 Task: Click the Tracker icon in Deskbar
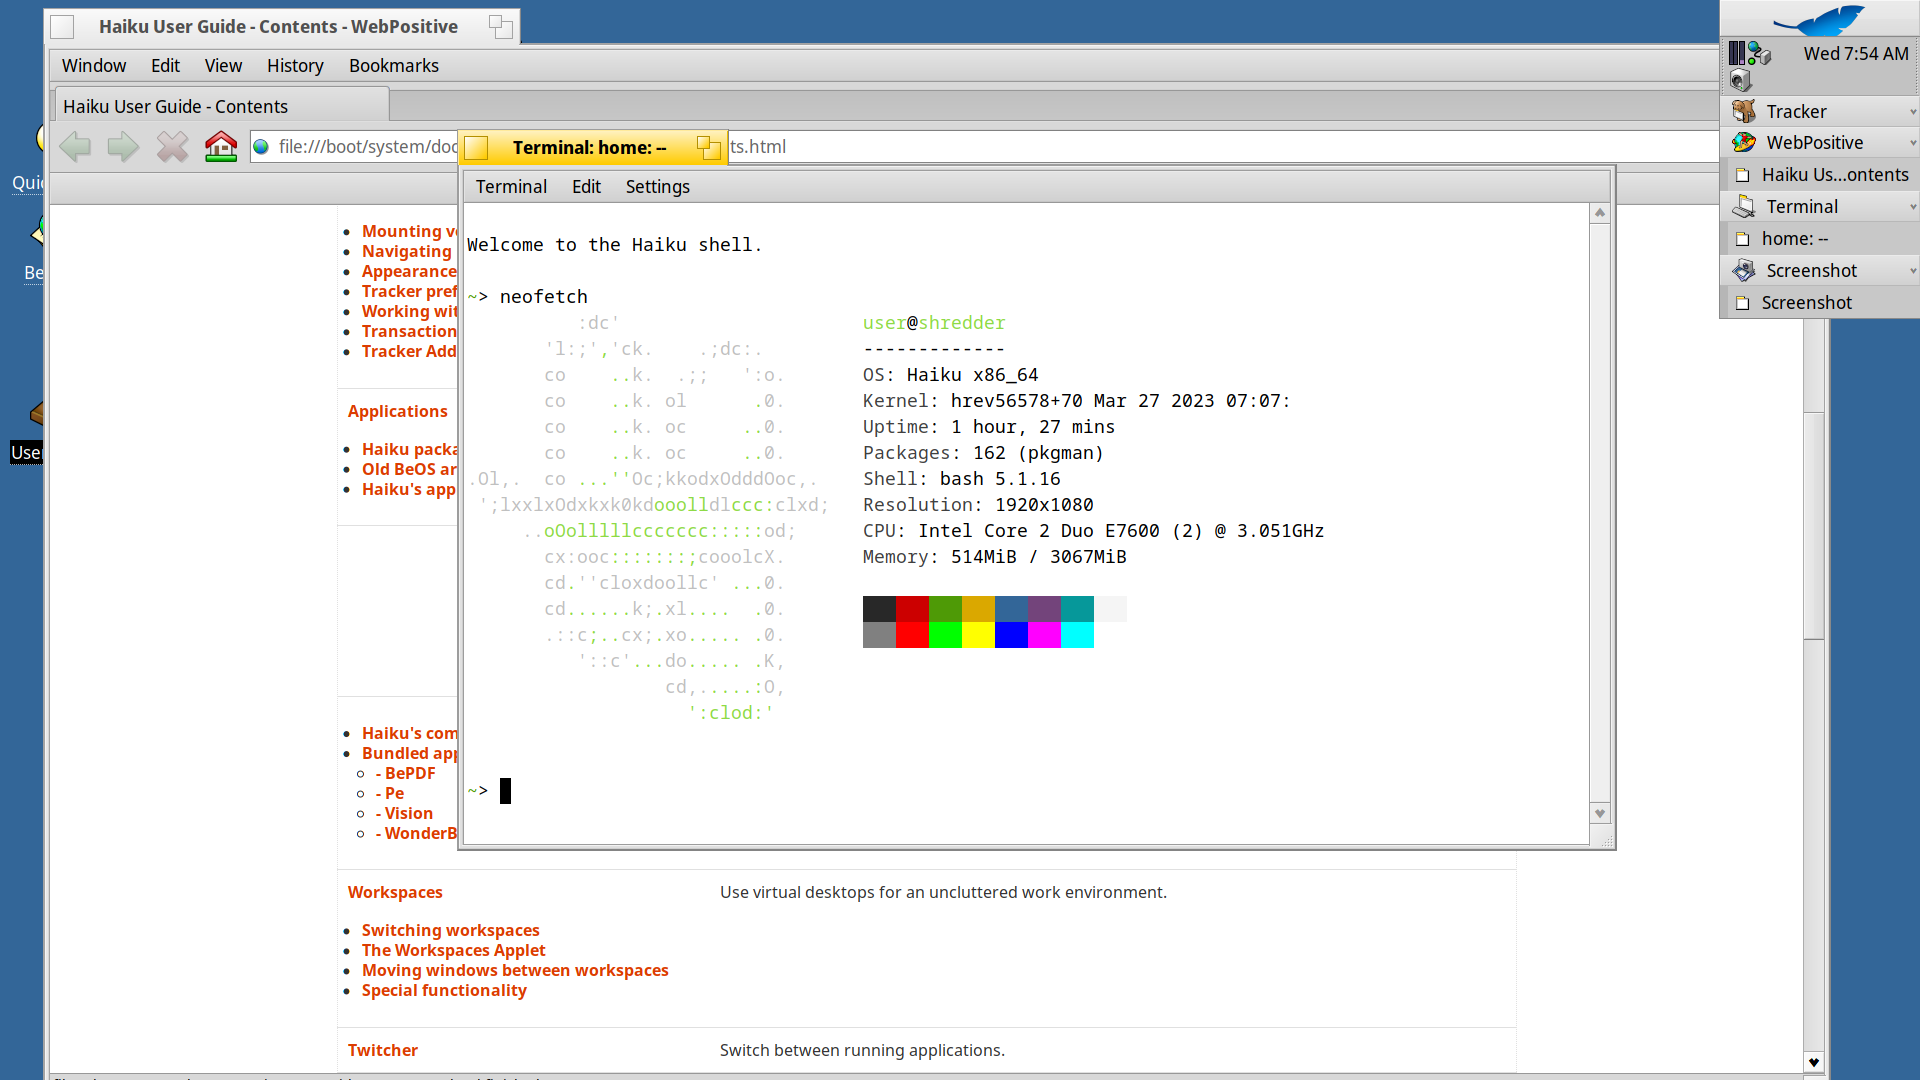(x=1744, y=111)
